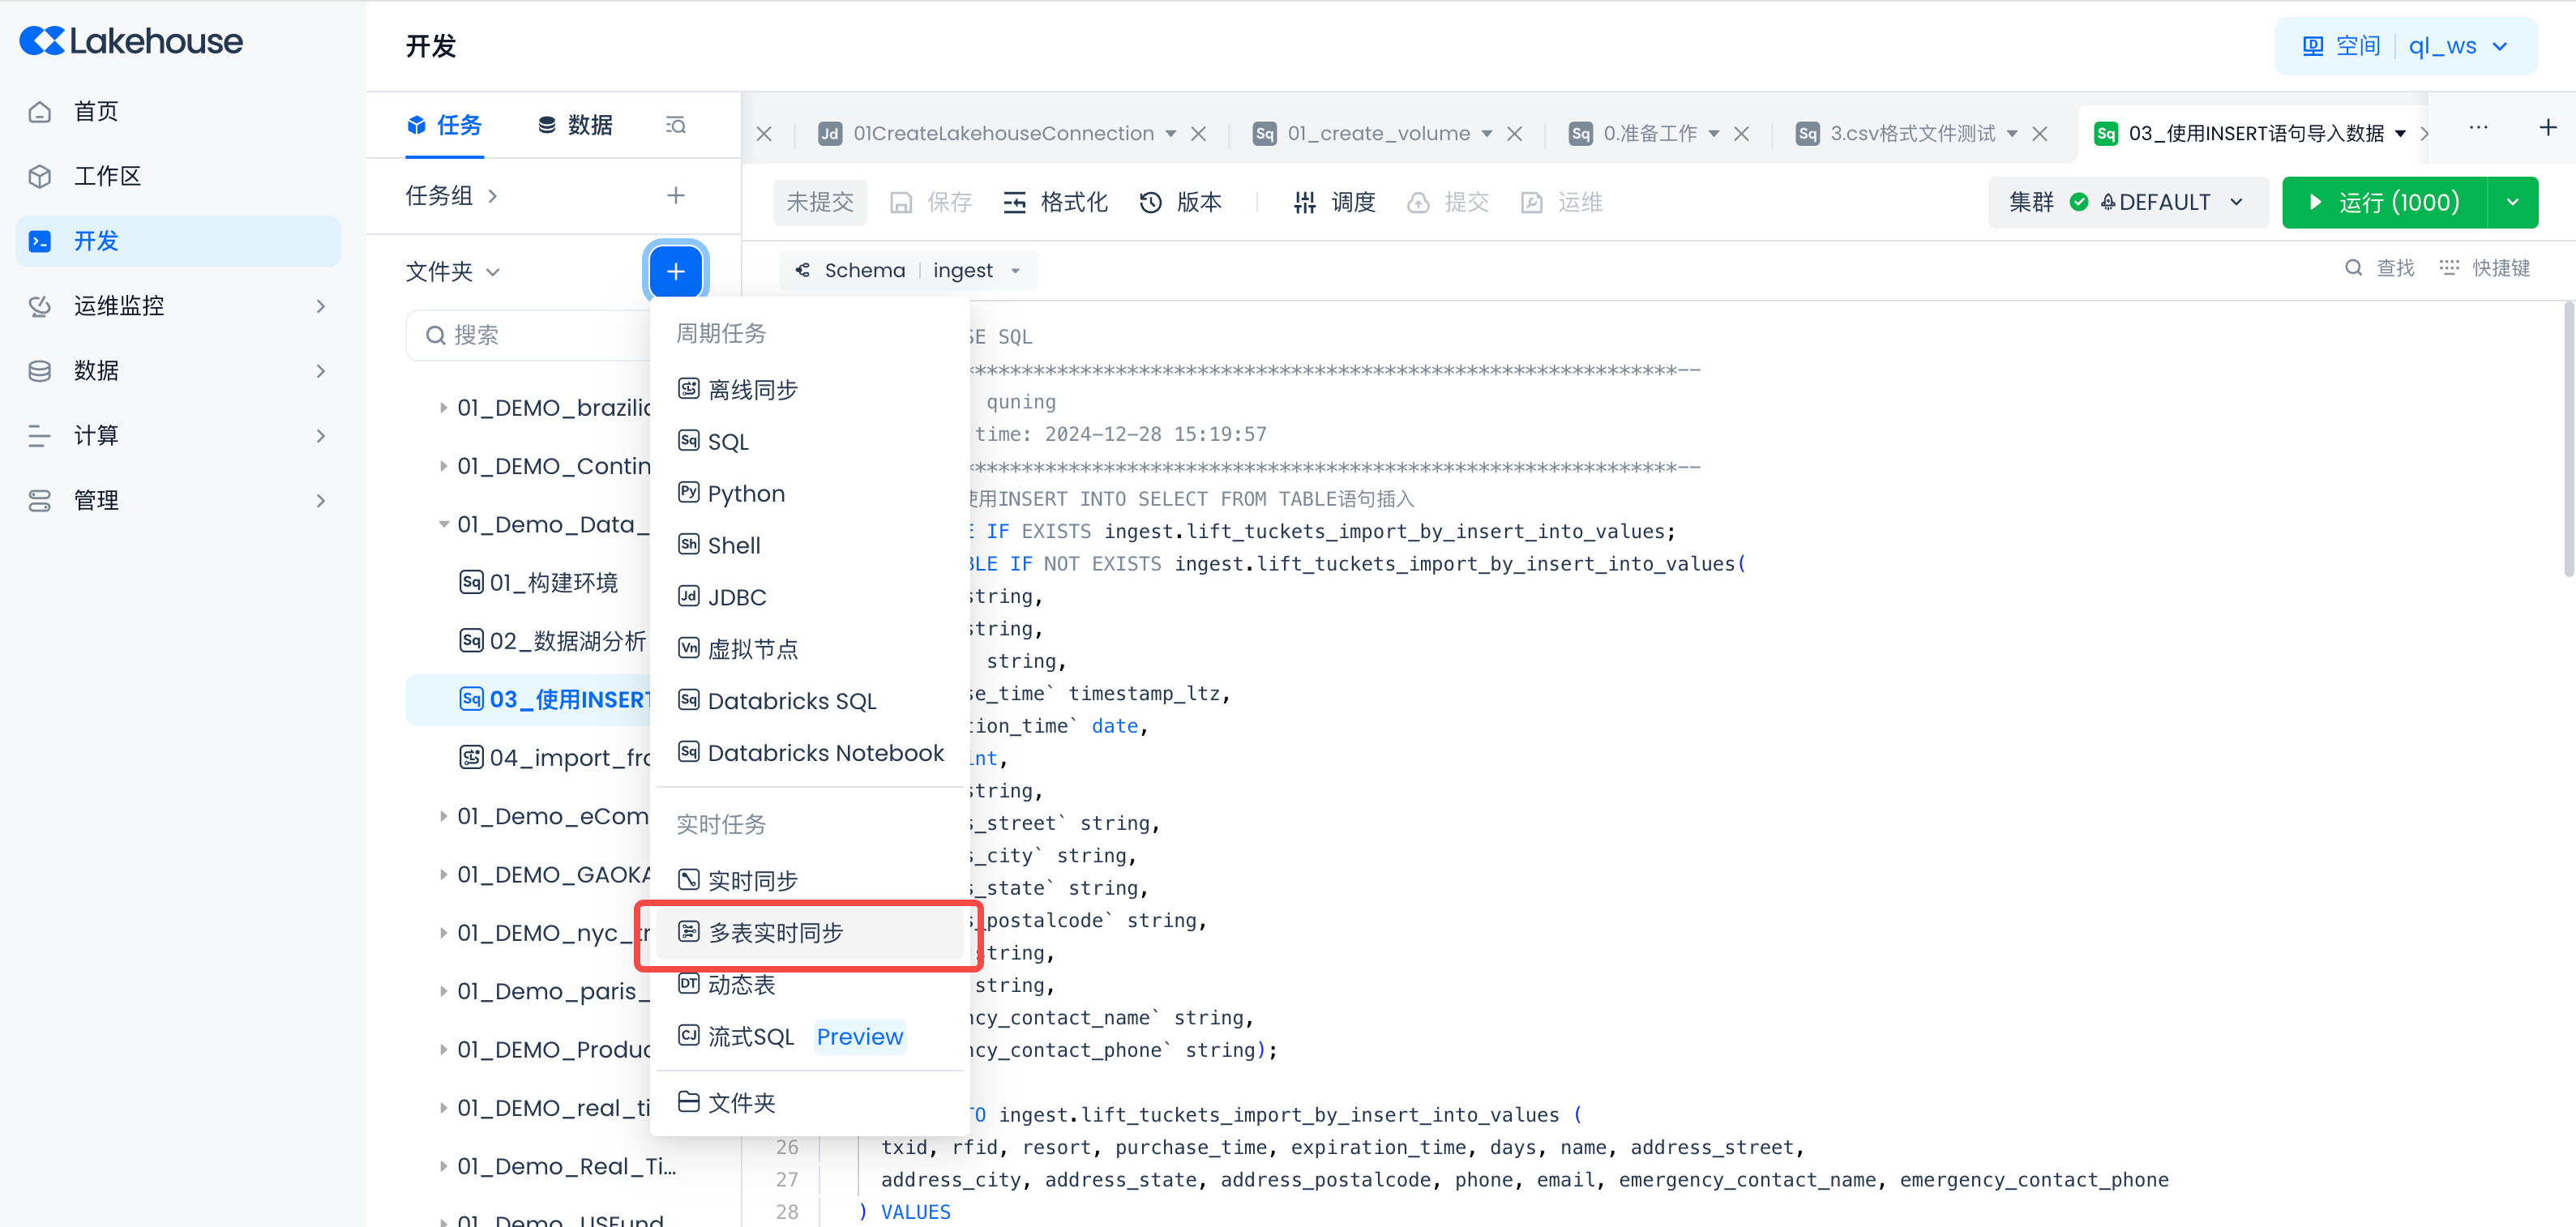The width and height of the screenshot is (2576, 1227).
Task: Open the add-tab plus icon at far right
Action: (x=2547, y=127)
